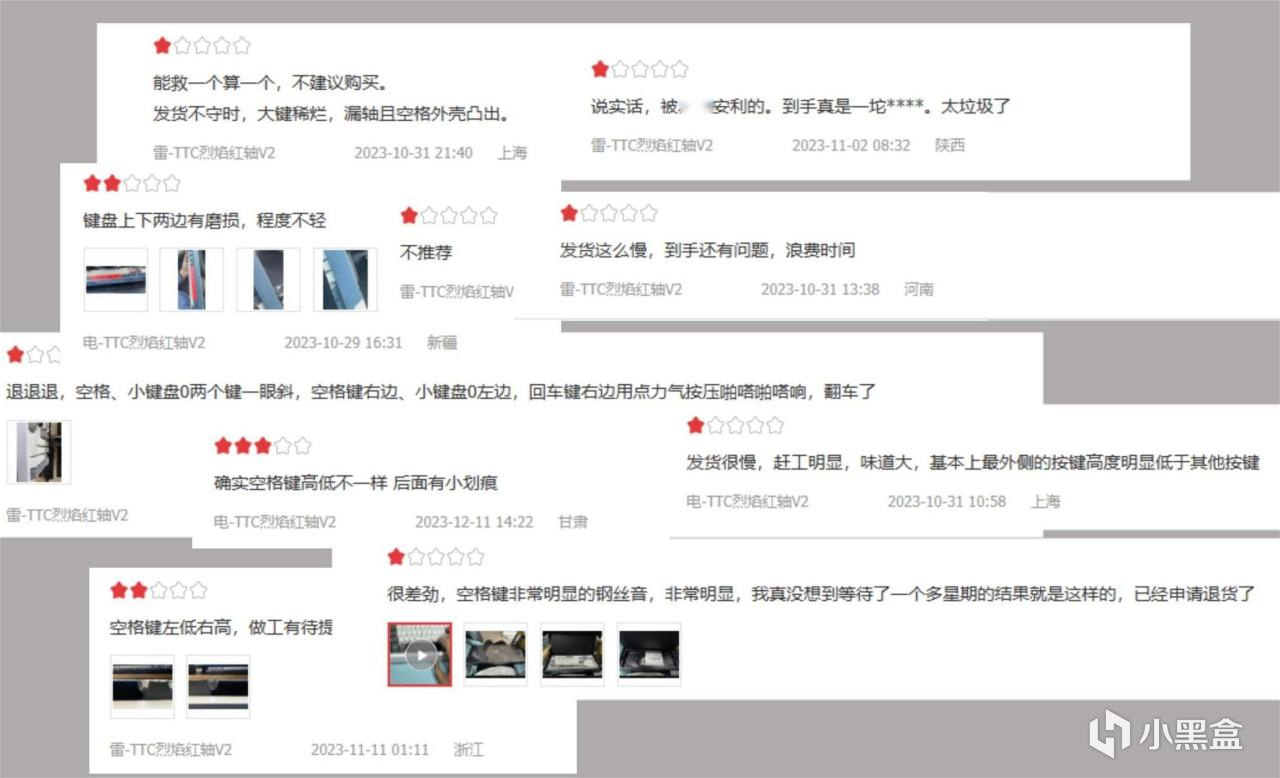This screenshot has width=1280, height=778.
Task: Click the star rating above 发货这么慢 review
Action: click(x=608, y=213)
